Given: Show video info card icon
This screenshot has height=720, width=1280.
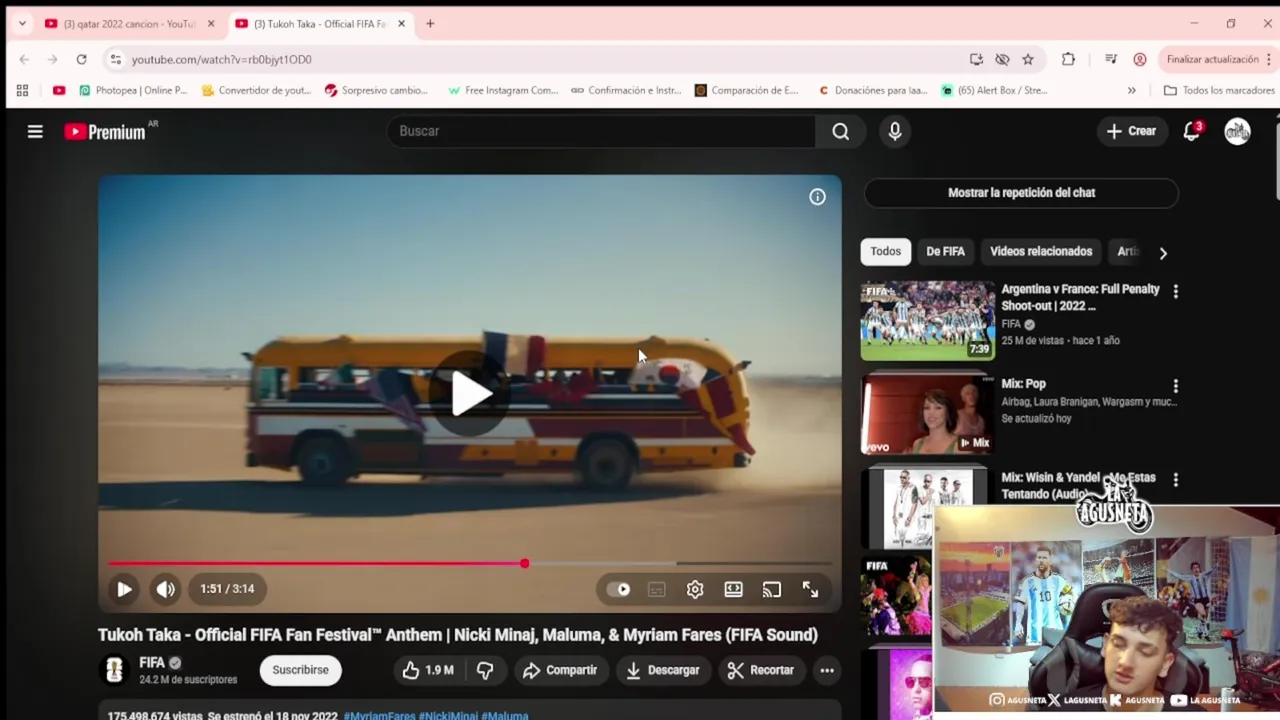Looking at the screenshot, I should [x=817, y=197].
